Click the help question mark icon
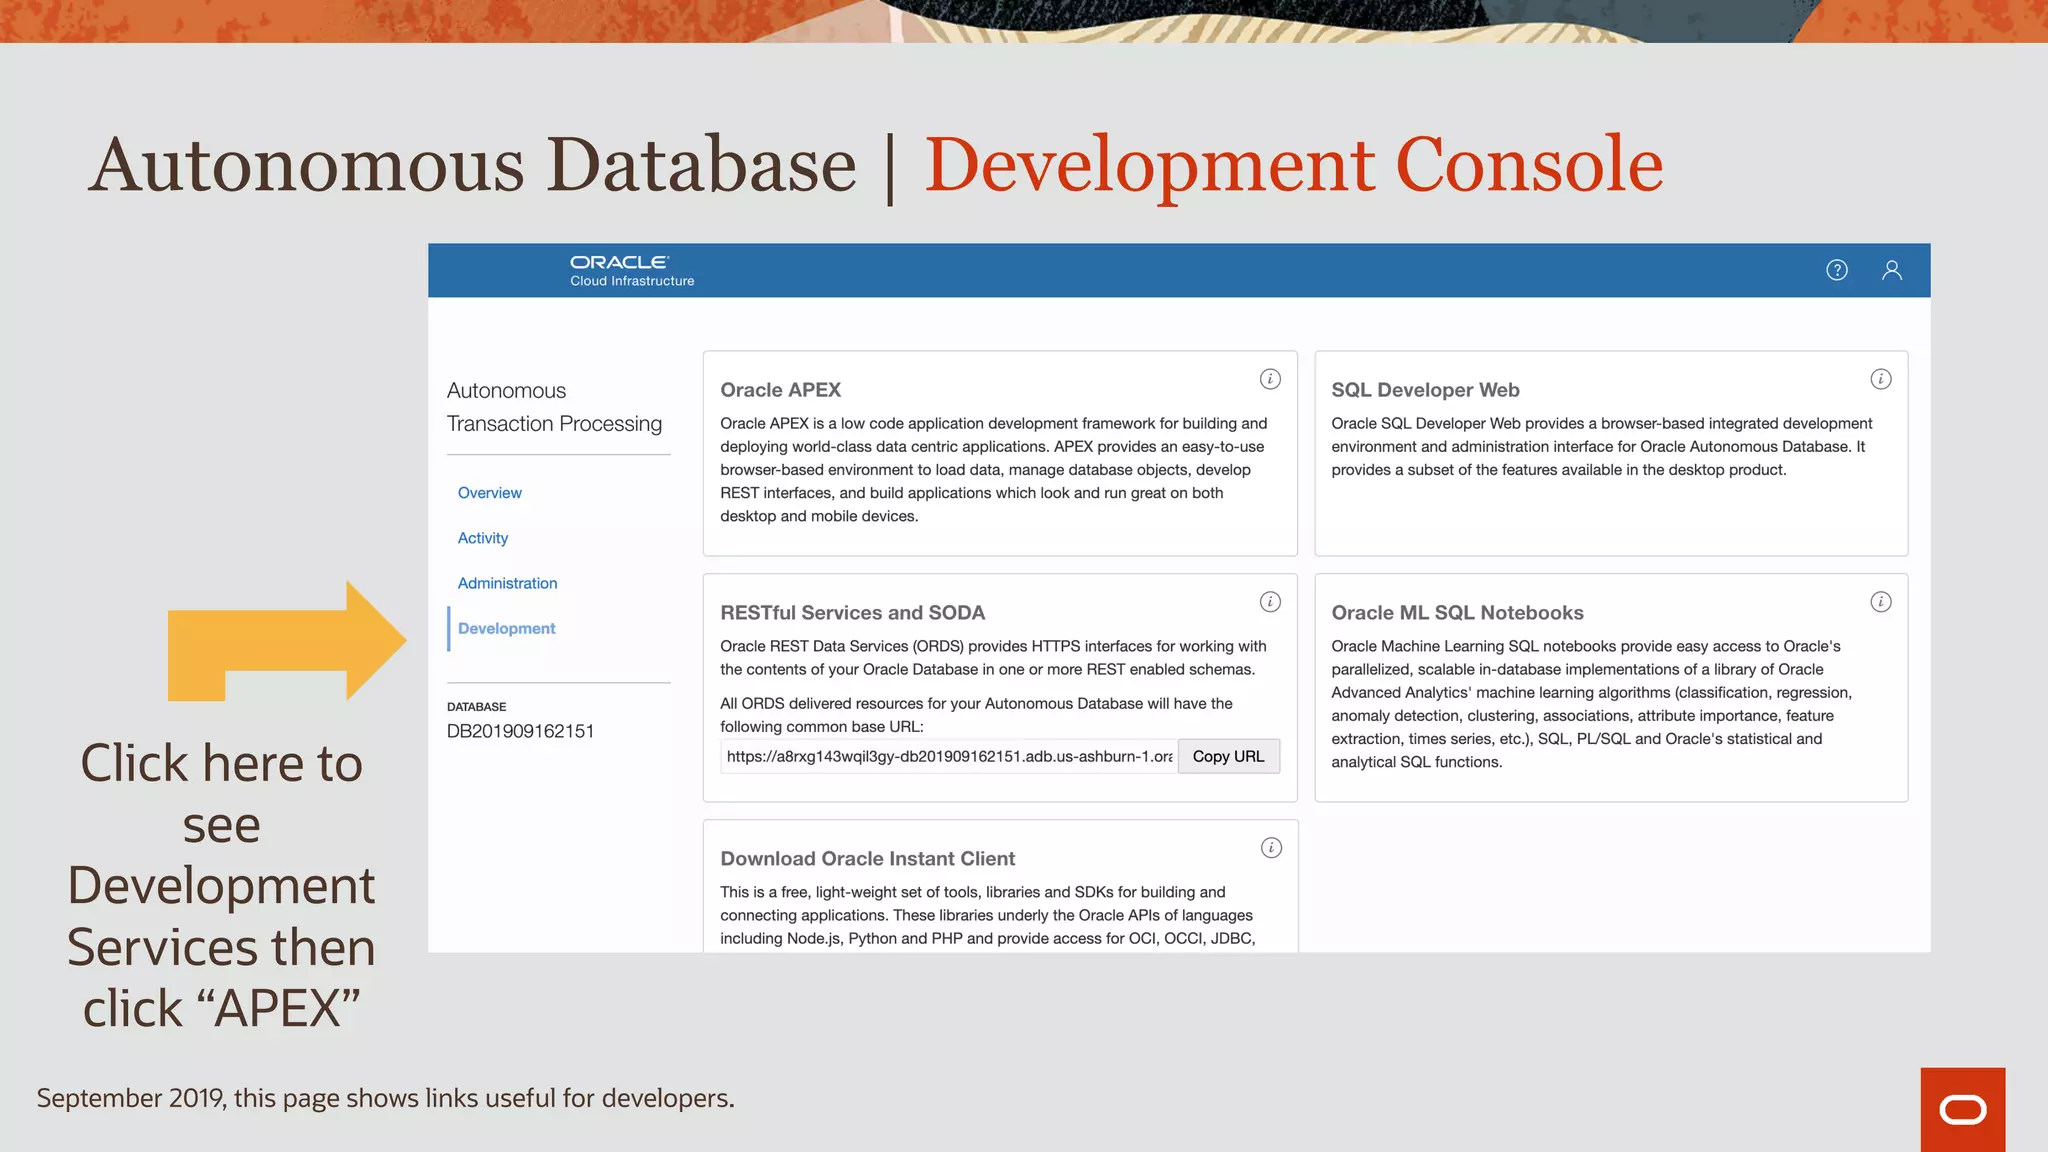2048x1152 pixels. [x=1836, y=270]
